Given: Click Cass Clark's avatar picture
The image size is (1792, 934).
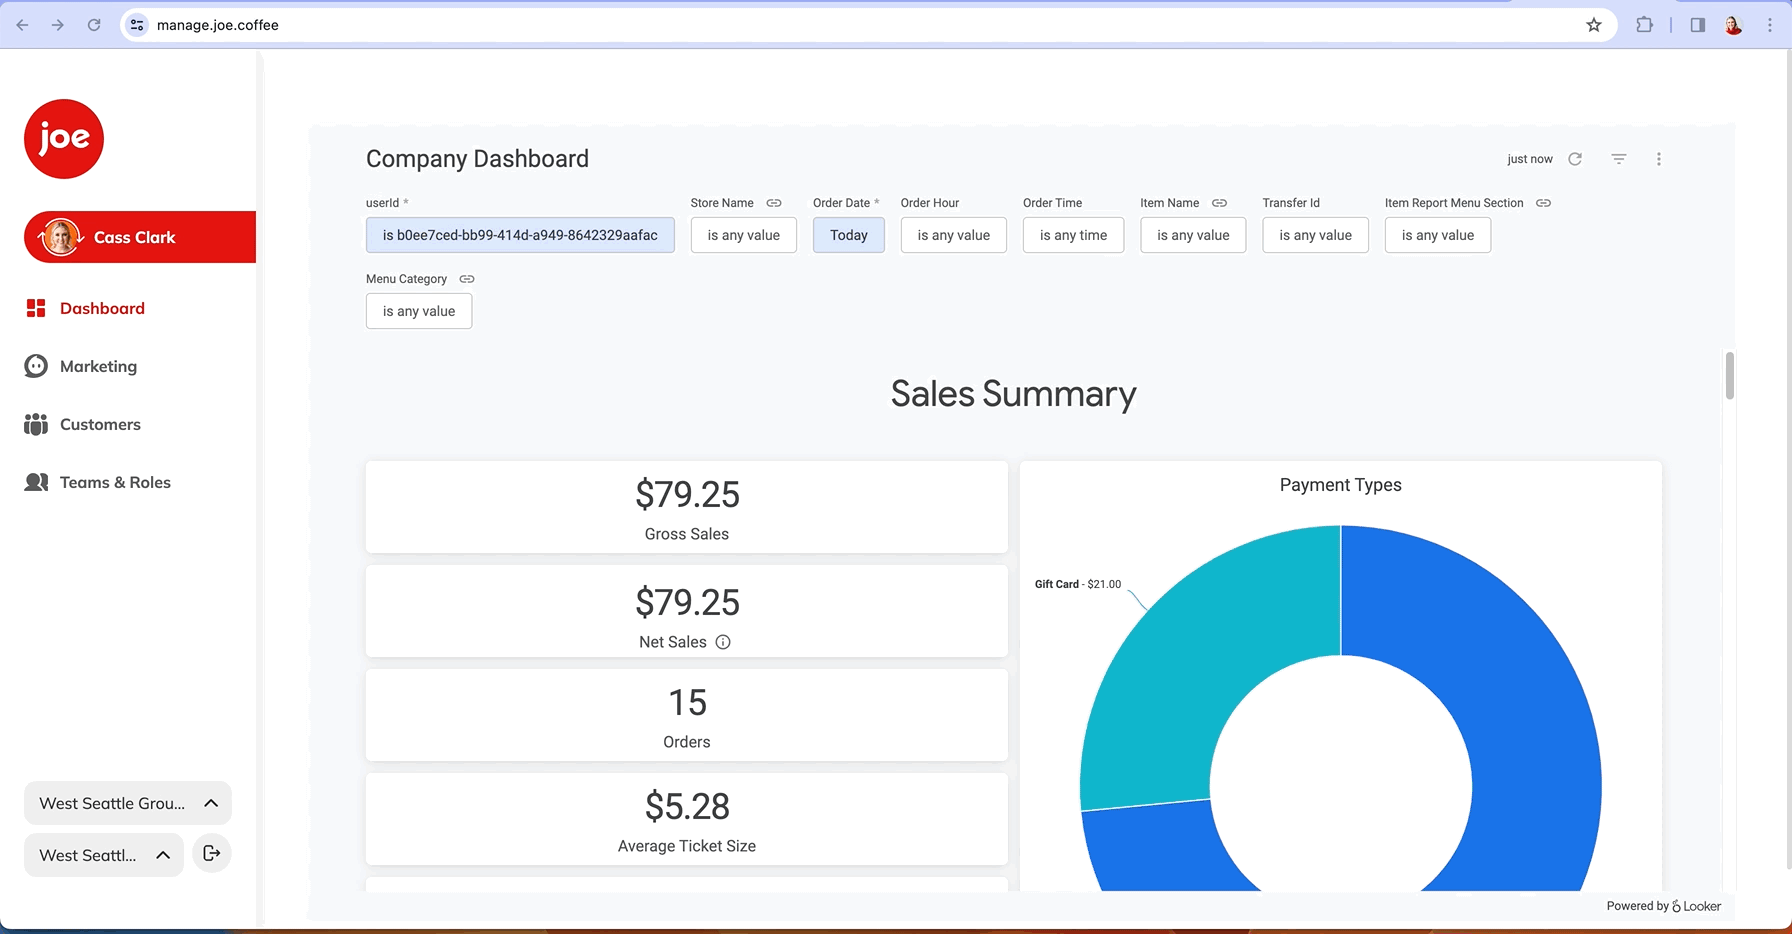Looking at the screenshot, I should coord(59,237).
